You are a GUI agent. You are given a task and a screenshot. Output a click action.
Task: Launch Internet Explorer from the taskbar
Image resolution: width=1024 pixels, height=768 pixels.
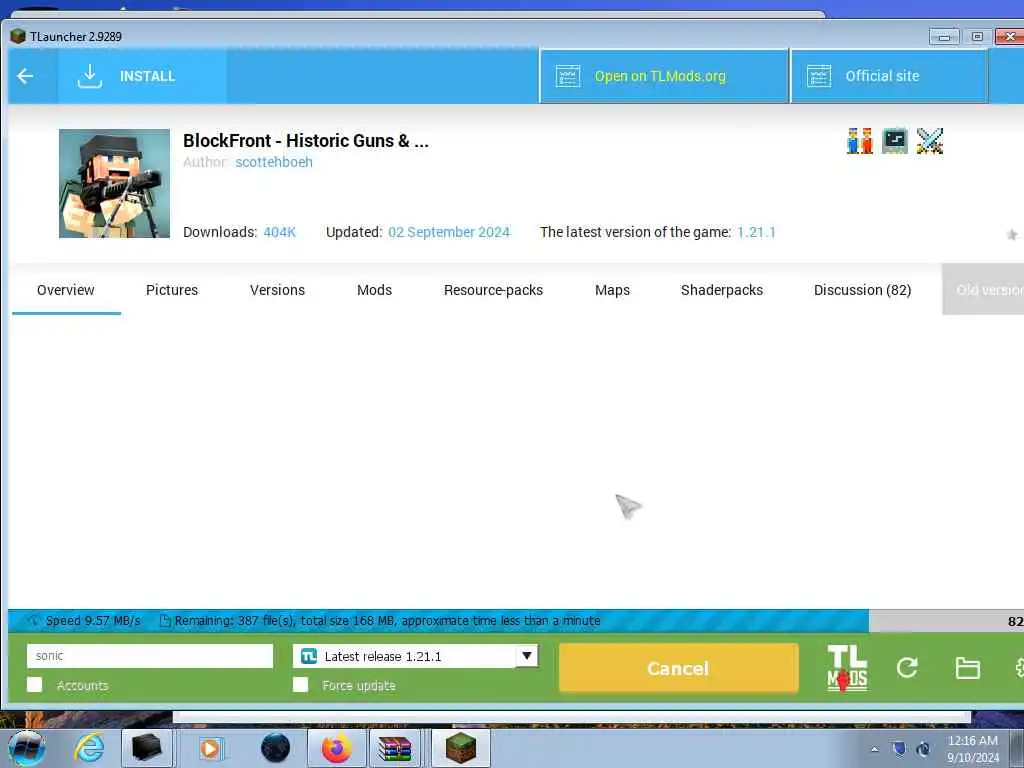89,748
